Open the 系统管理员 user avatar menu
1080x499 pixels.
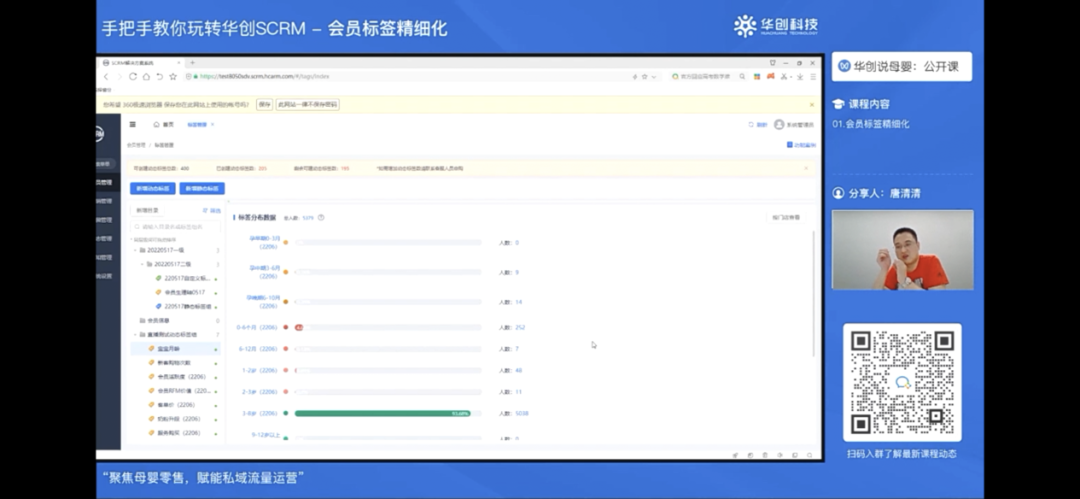click(793, 125)
